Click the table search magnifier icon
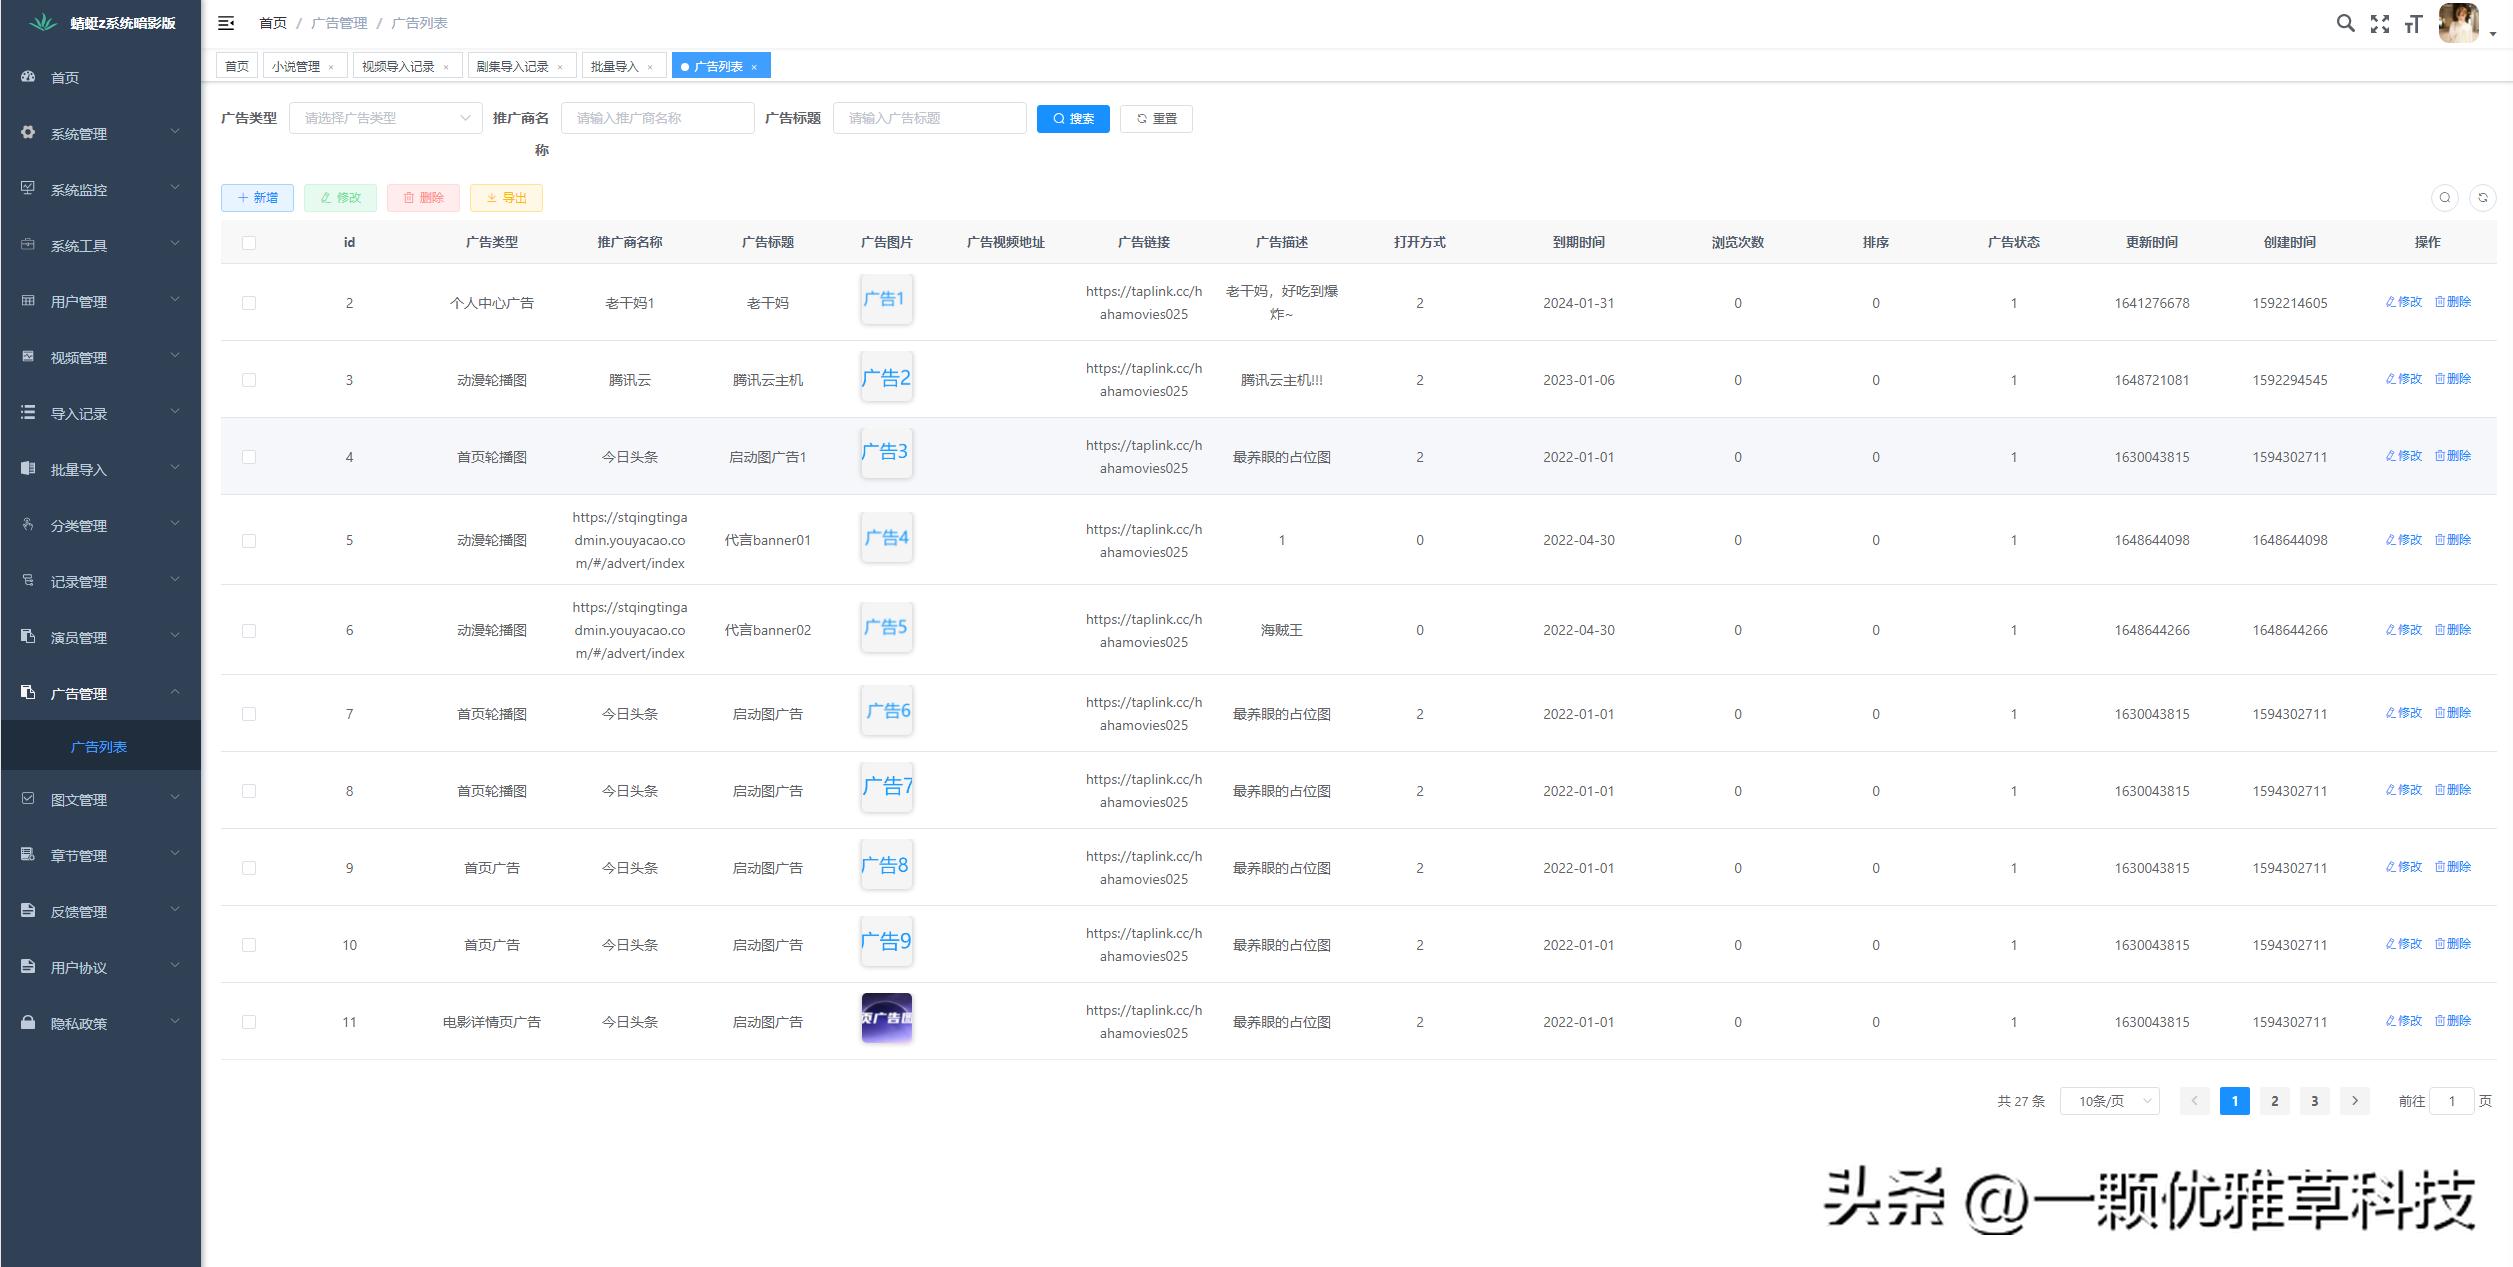The height and width of the screenshot is (1267, 2513). click(x=2444, y=198)
